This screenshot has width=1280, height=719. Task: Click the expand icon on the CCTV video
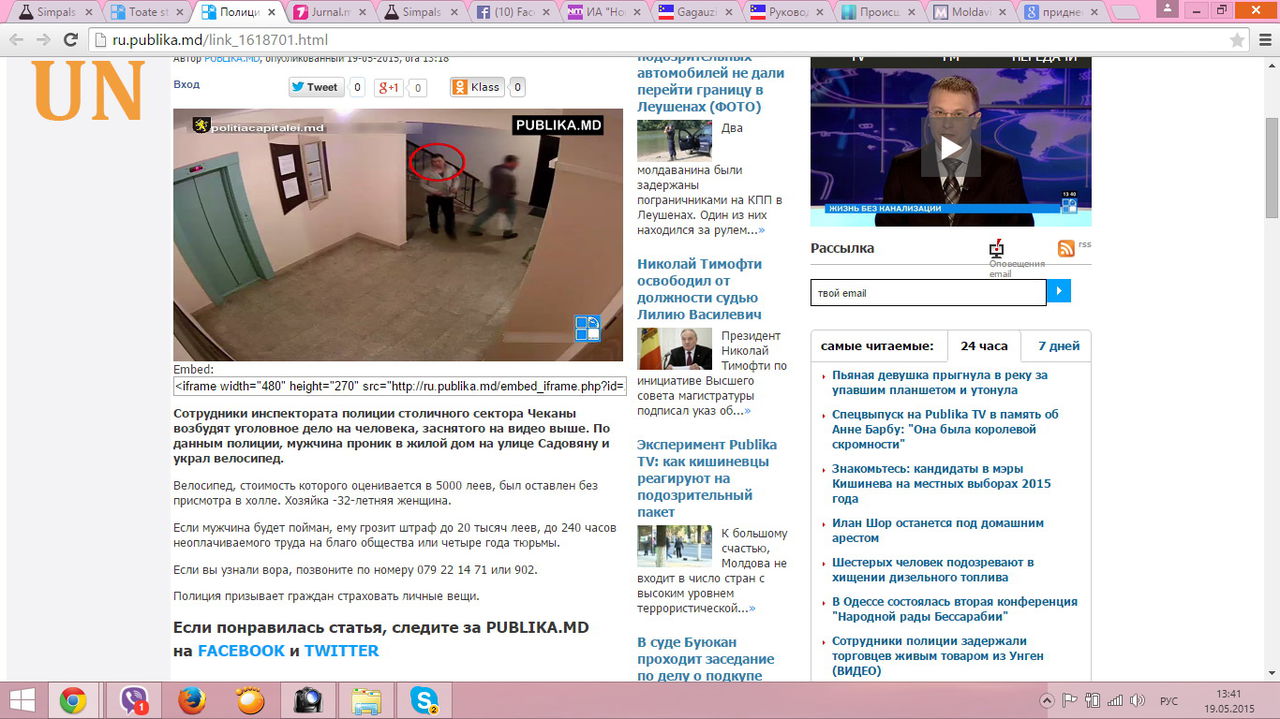click(587, 328)
